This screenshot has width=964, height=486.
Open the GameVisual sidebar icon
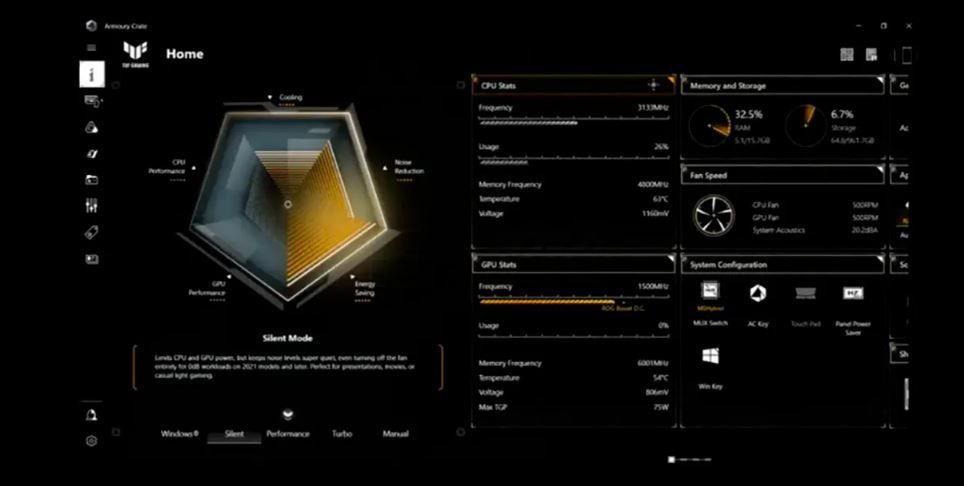click(x=92, y=154)
